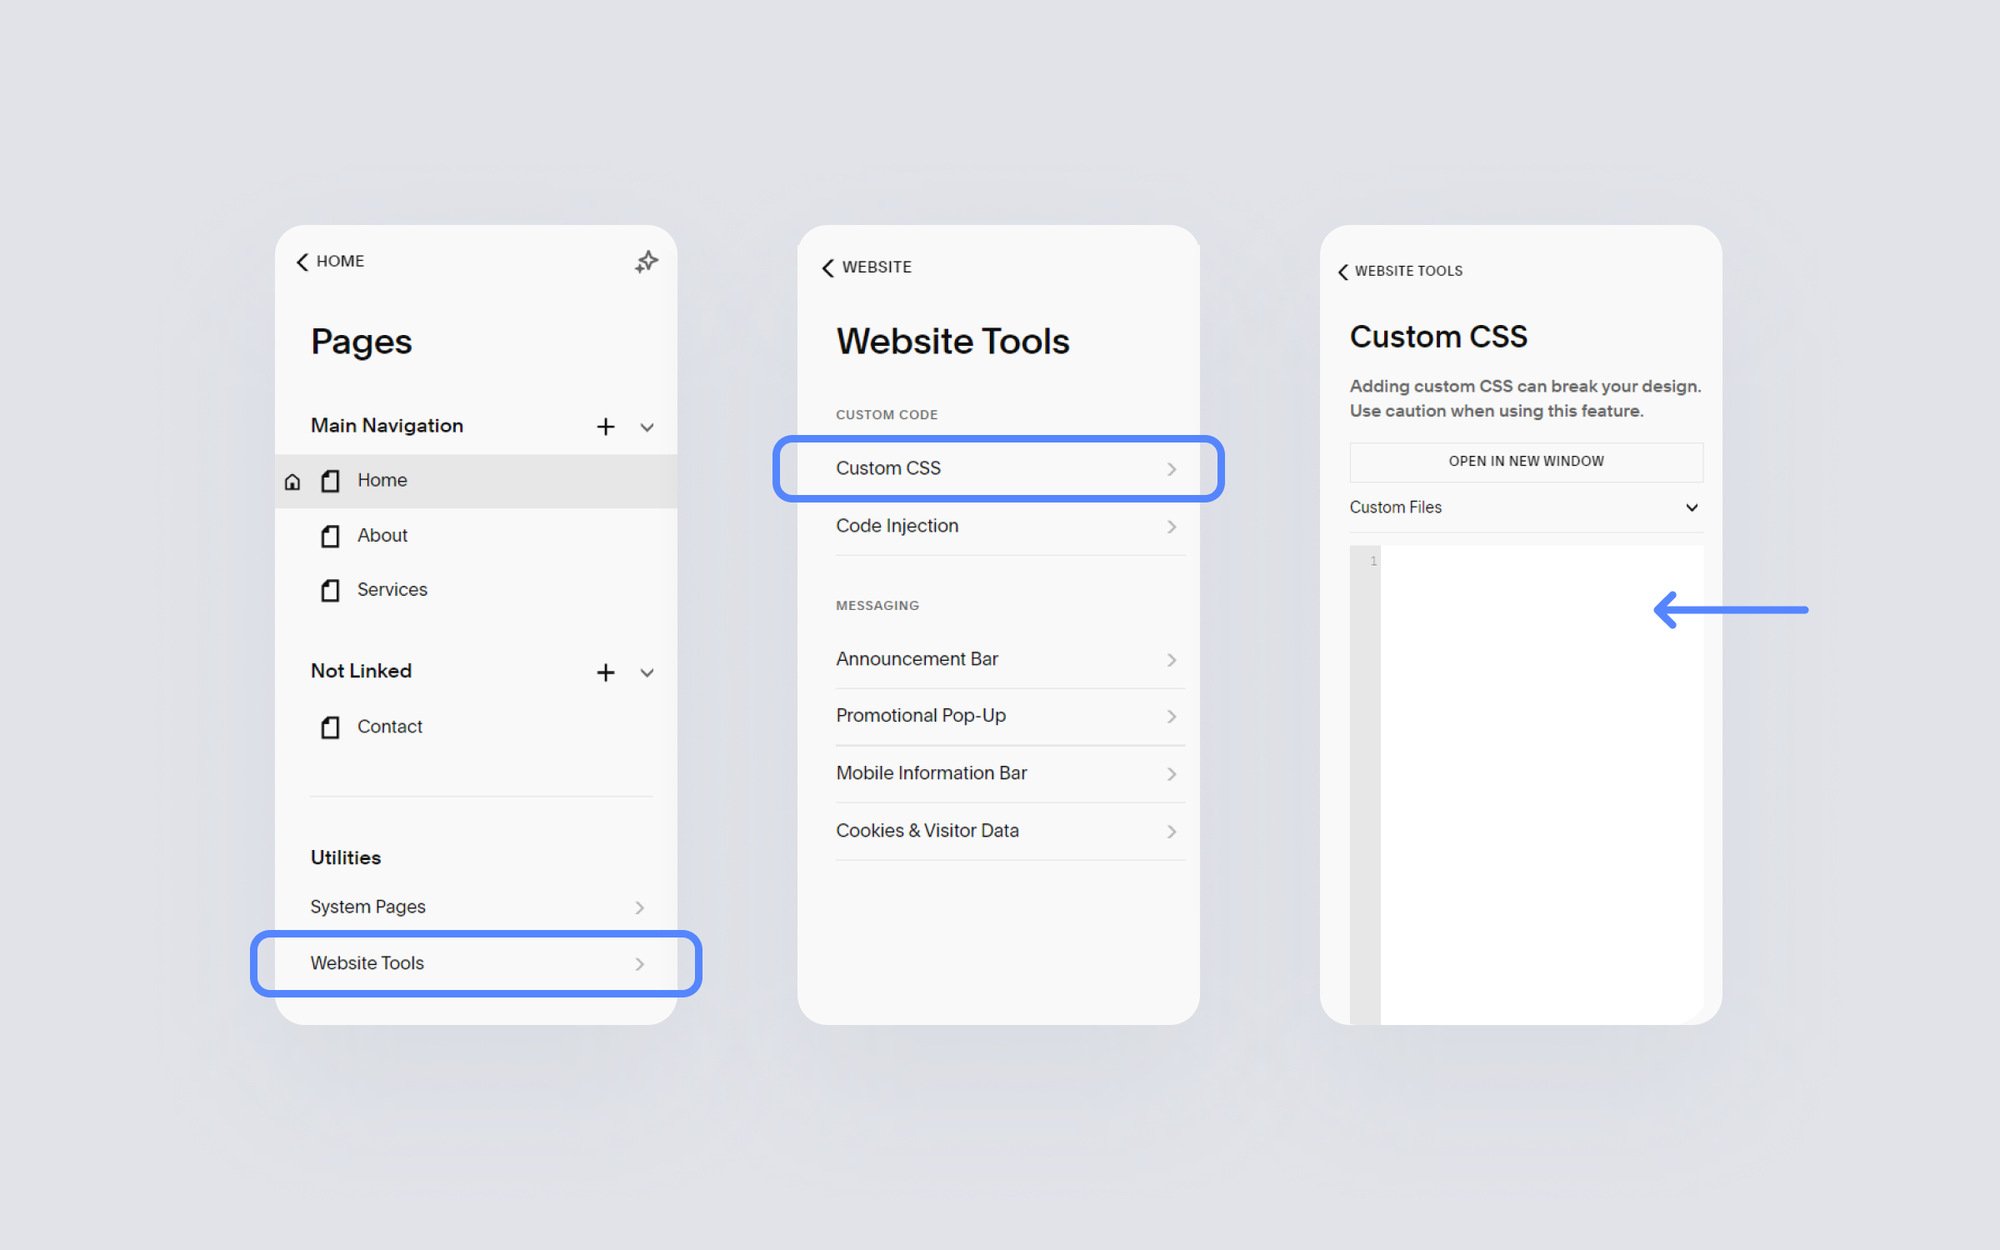2000x1250 pixels.
Task: Click the About page document icon
Action: (330, 536)
